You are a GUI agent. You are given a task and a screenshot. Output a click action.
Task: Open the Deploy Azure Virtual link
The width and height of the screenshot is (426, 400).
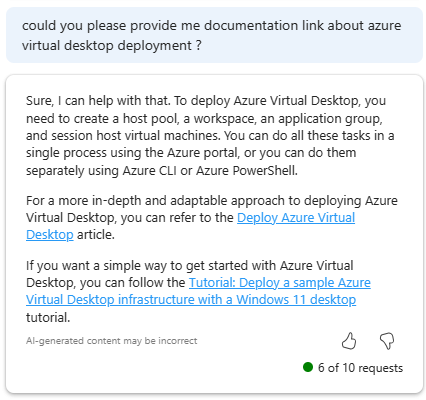[x=296, y=217]
